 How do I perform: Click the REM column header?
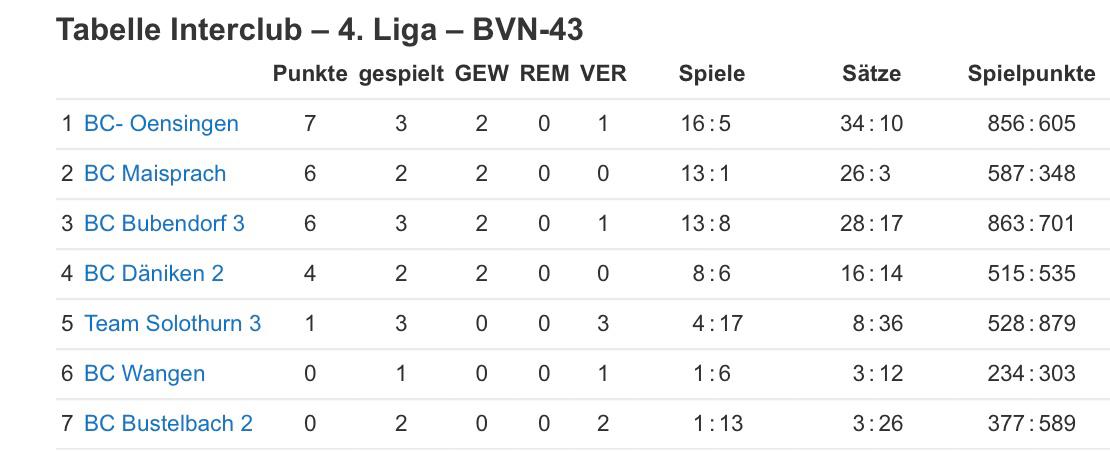coord(544,74)
